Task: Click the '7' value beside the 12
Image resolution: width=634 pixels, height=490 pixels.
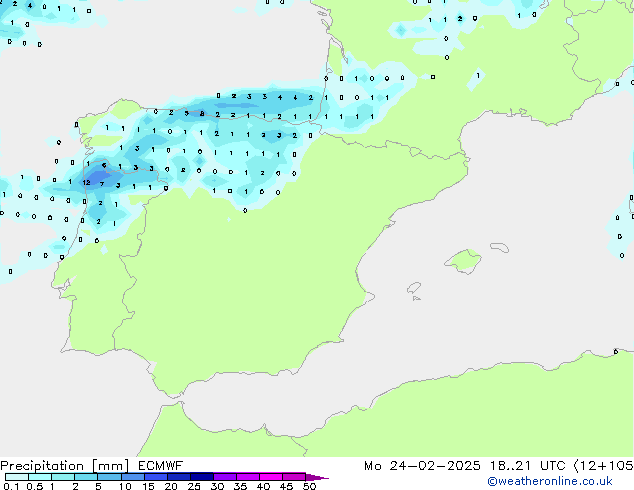Action: [102, 184]
